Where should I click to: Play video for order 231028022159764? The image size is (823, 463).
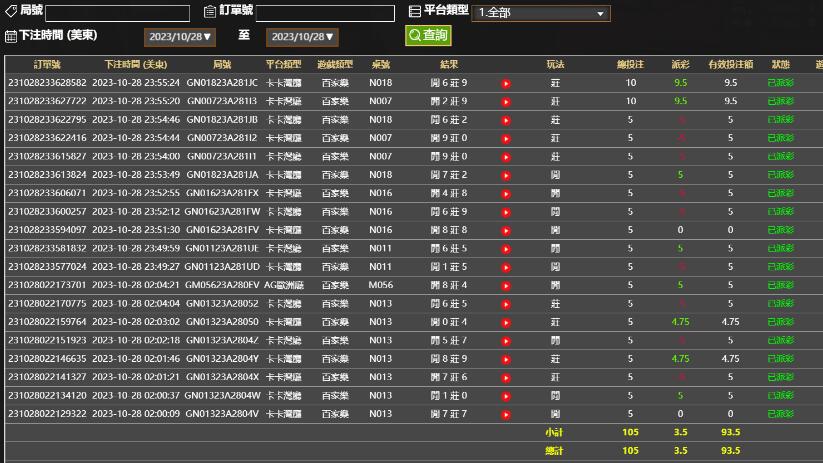coord(505,322)
